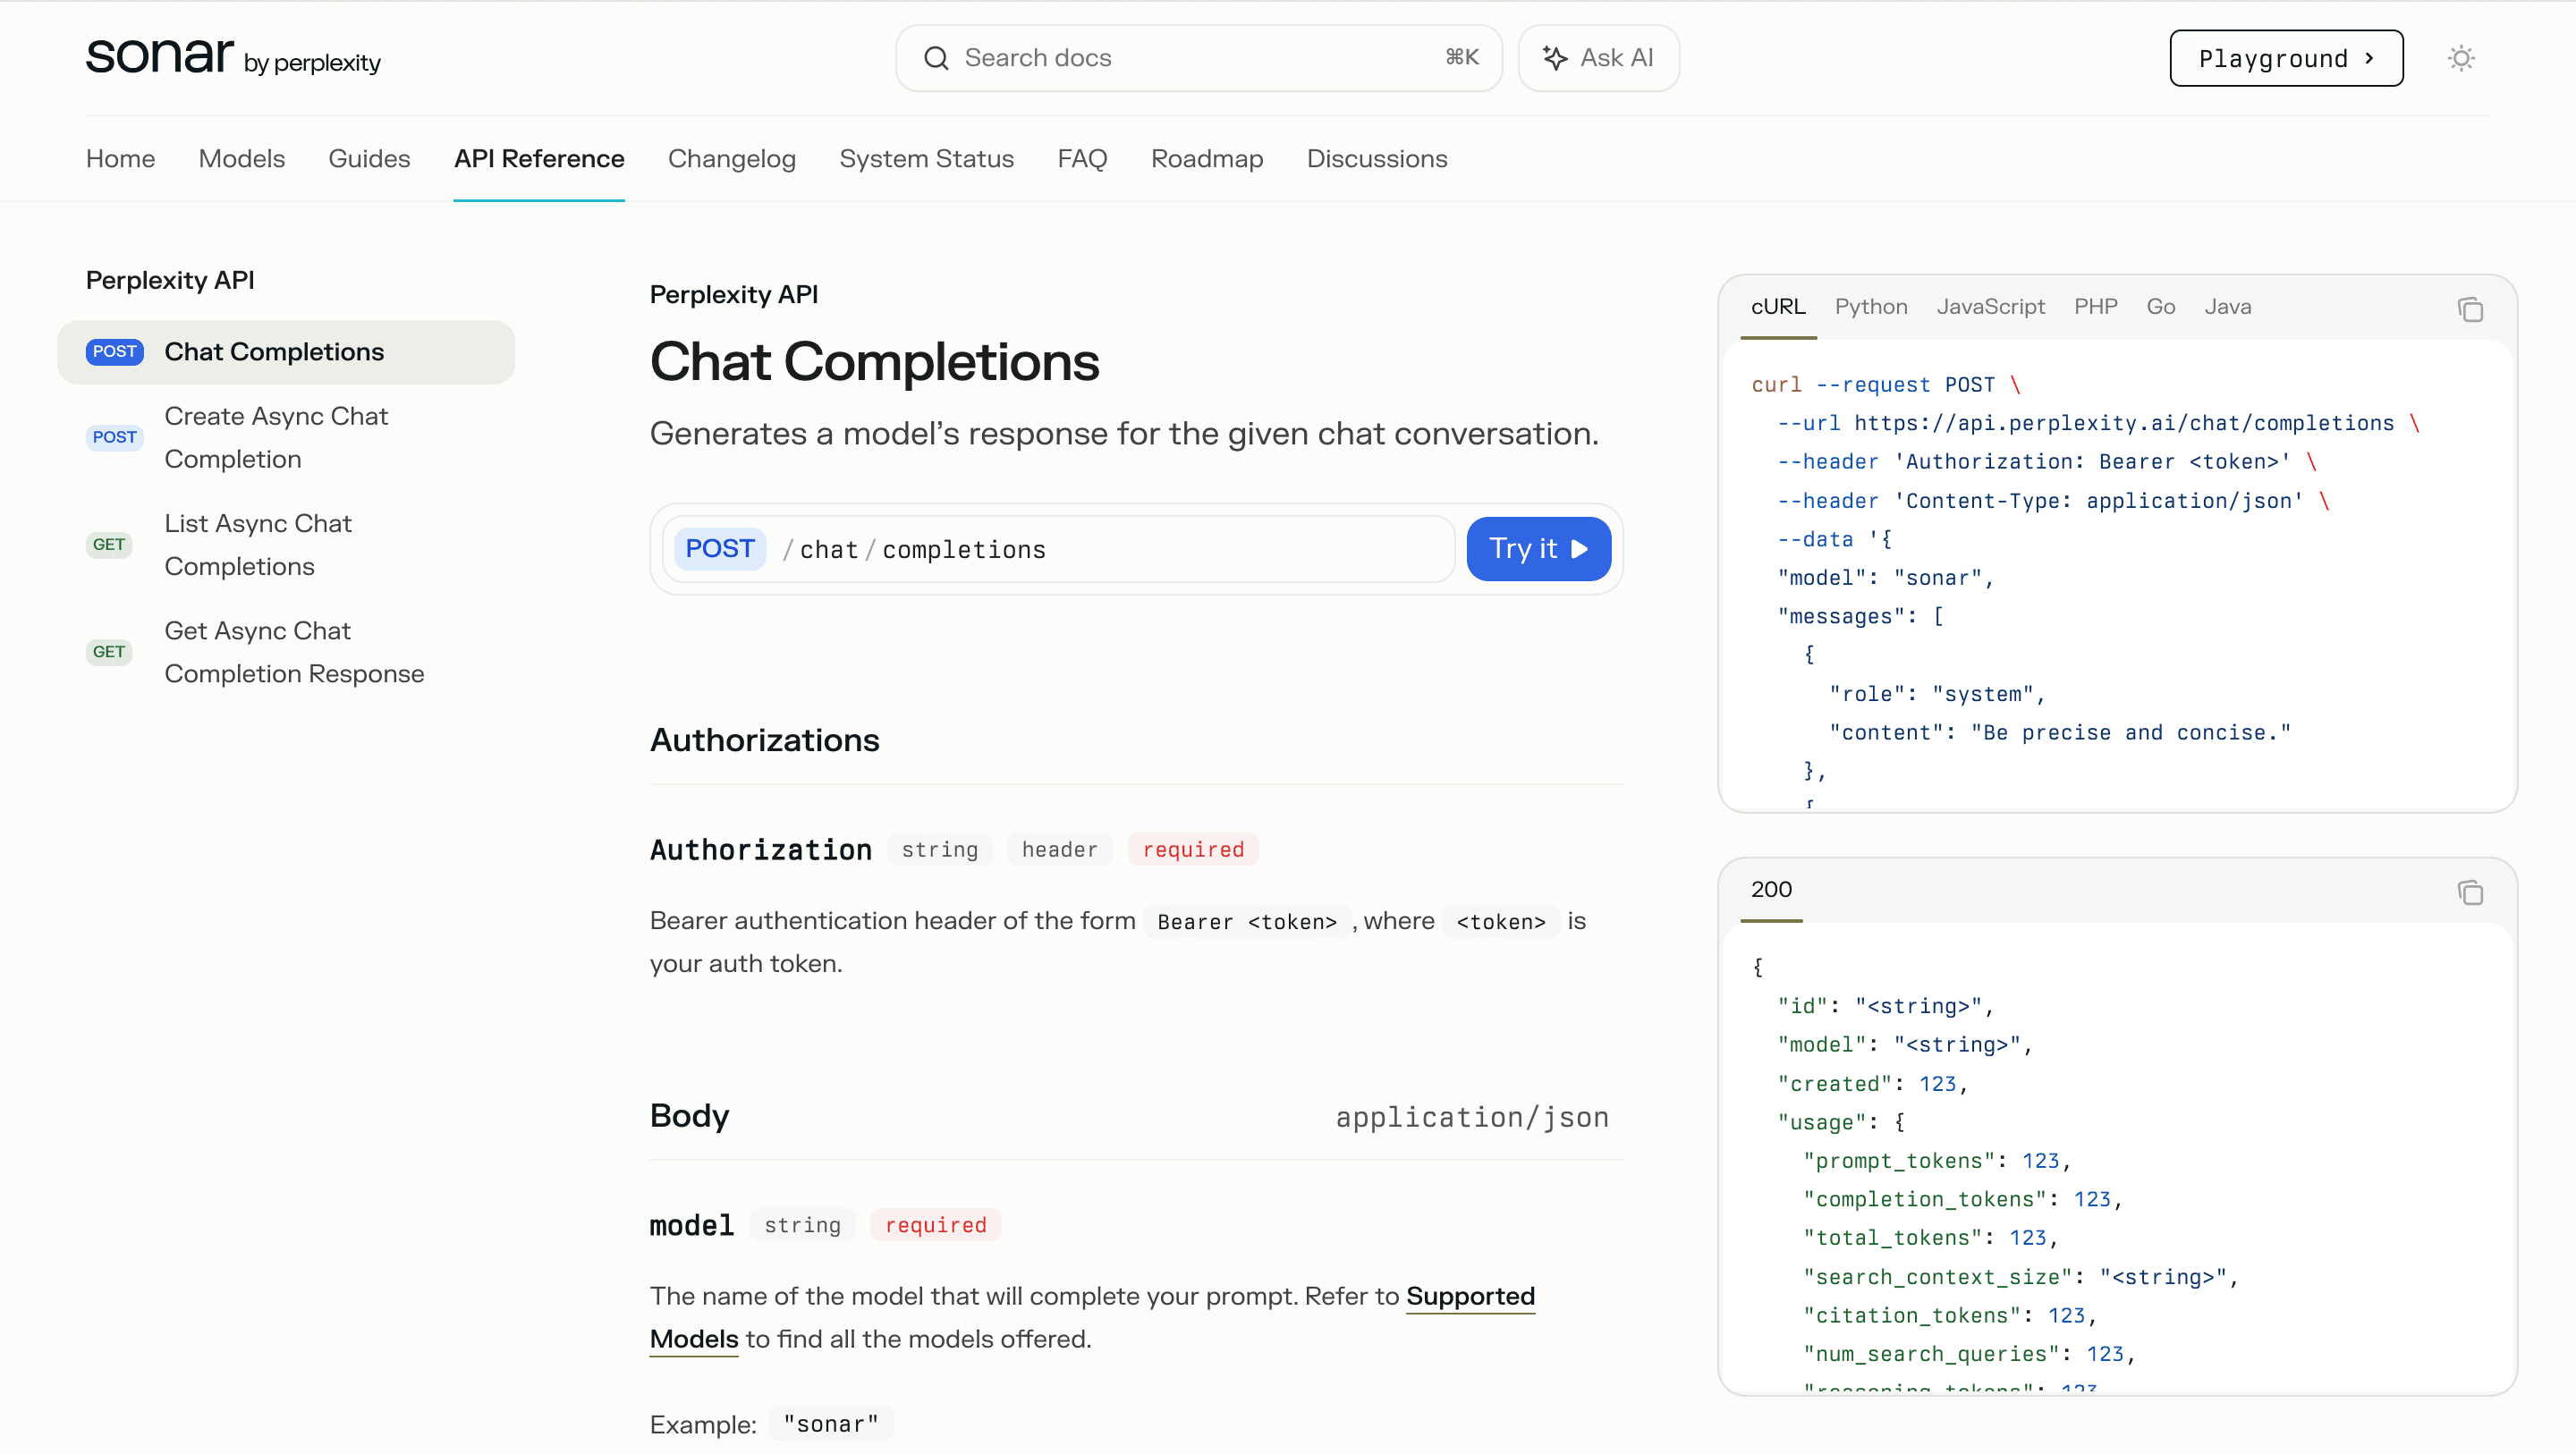Click GET badge beside Get Async Chat Completion Response
The image size is (2576, 1454).
(x=108, y=652)
